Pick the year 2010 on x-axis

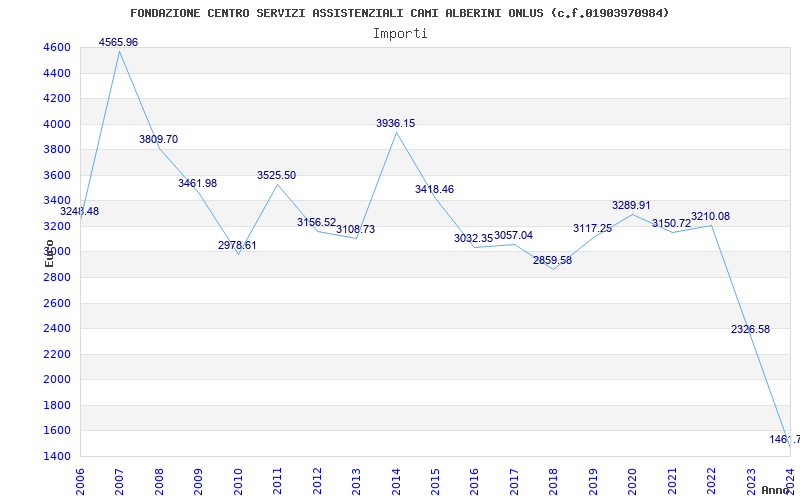[x=238, y=482]
